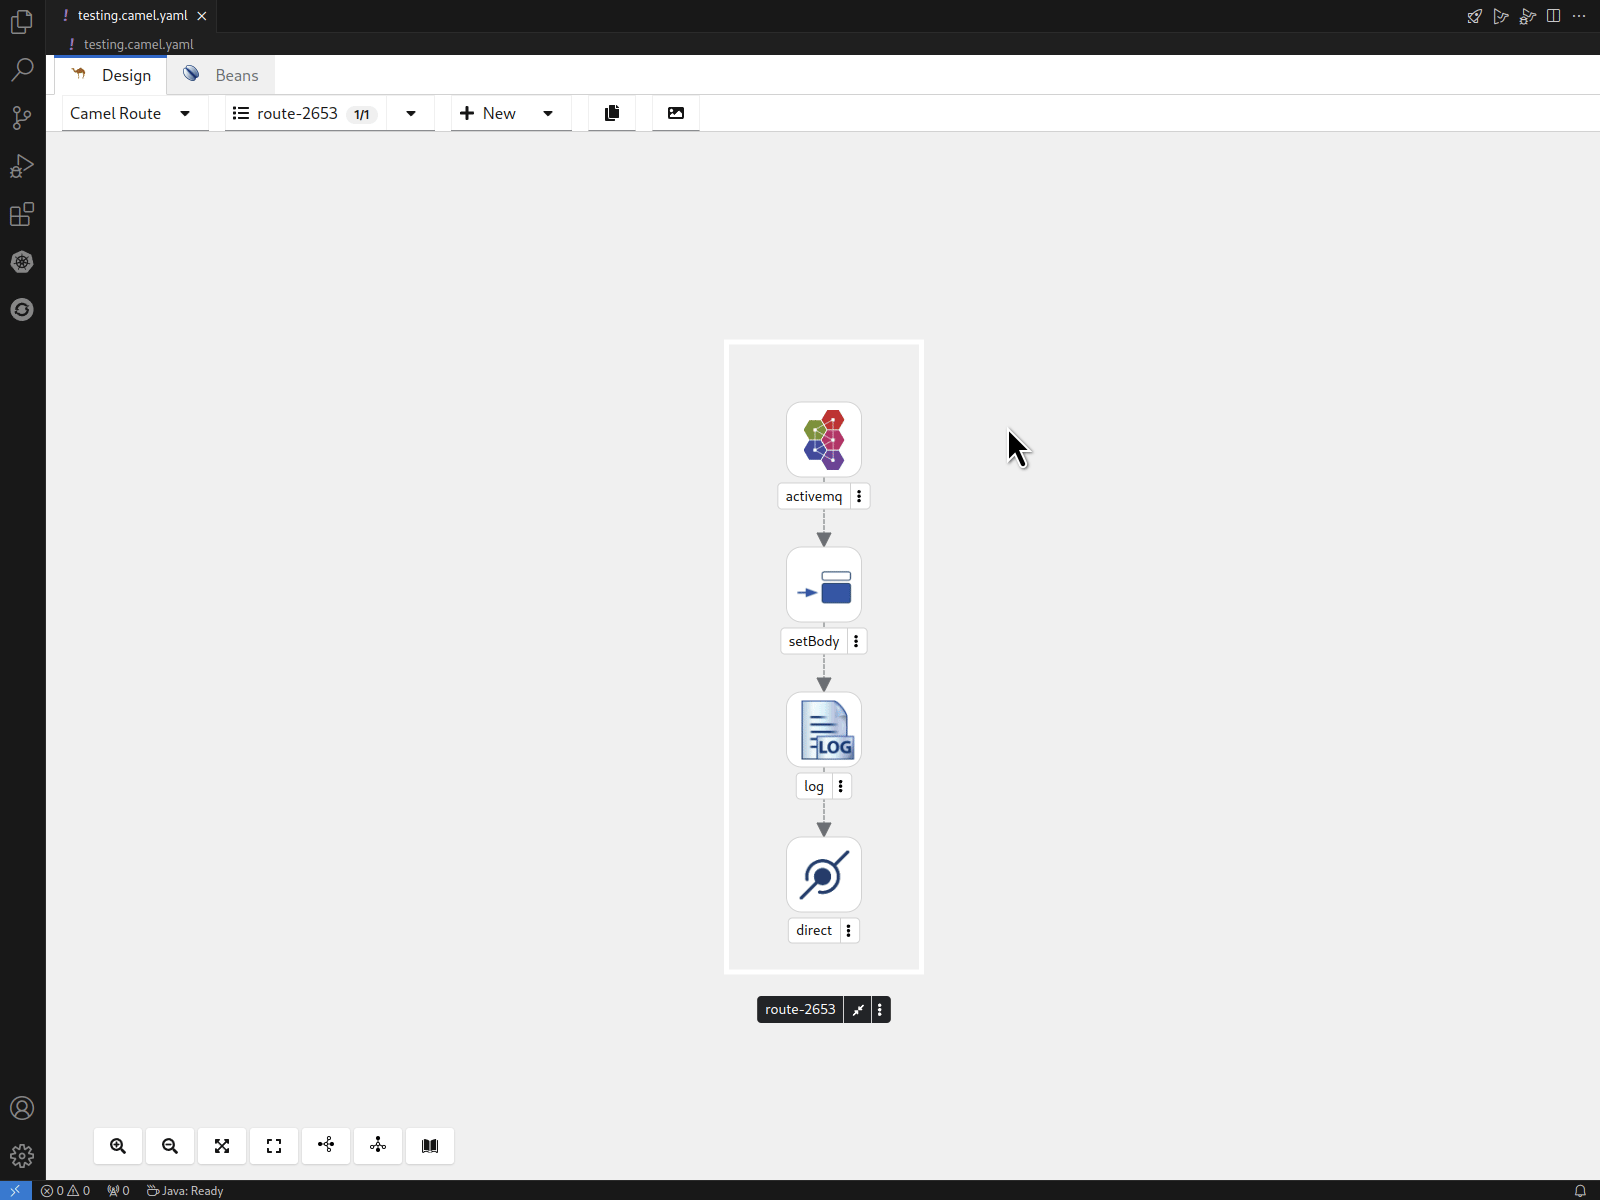This screenshot has height=1200, width=1600.
Task: Toggle the notifications bell in the status bar
Action: [1578, 1191]
